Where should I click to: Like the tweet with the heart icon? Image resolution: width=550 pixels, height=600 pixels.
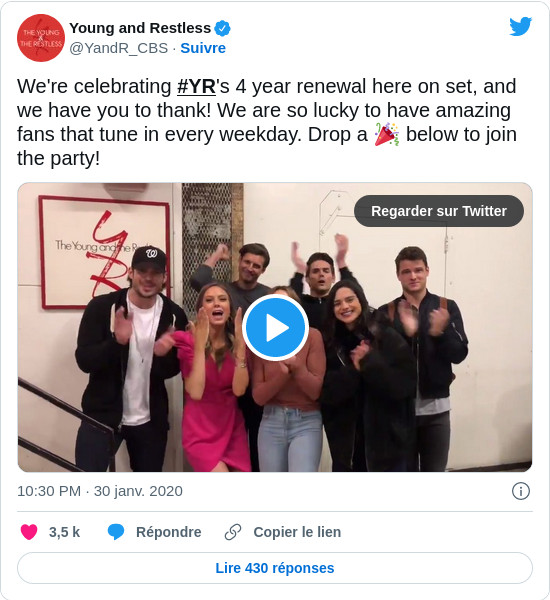[x=29, y=532]
